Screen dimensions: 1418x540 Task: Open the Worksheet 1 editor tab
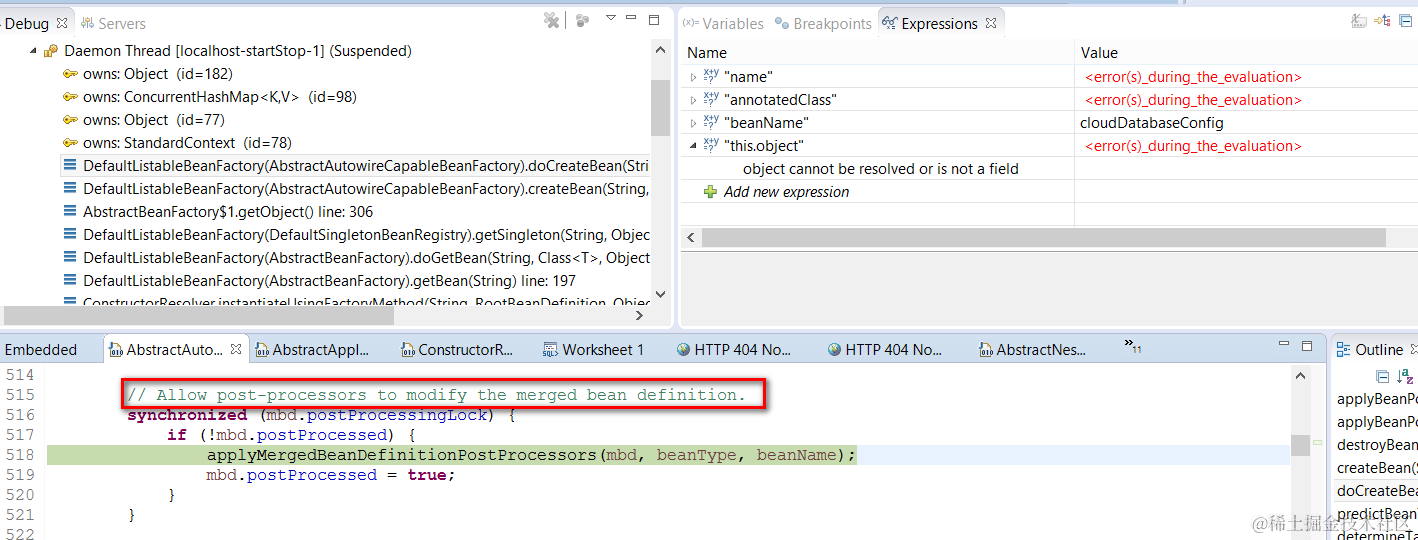593,350
